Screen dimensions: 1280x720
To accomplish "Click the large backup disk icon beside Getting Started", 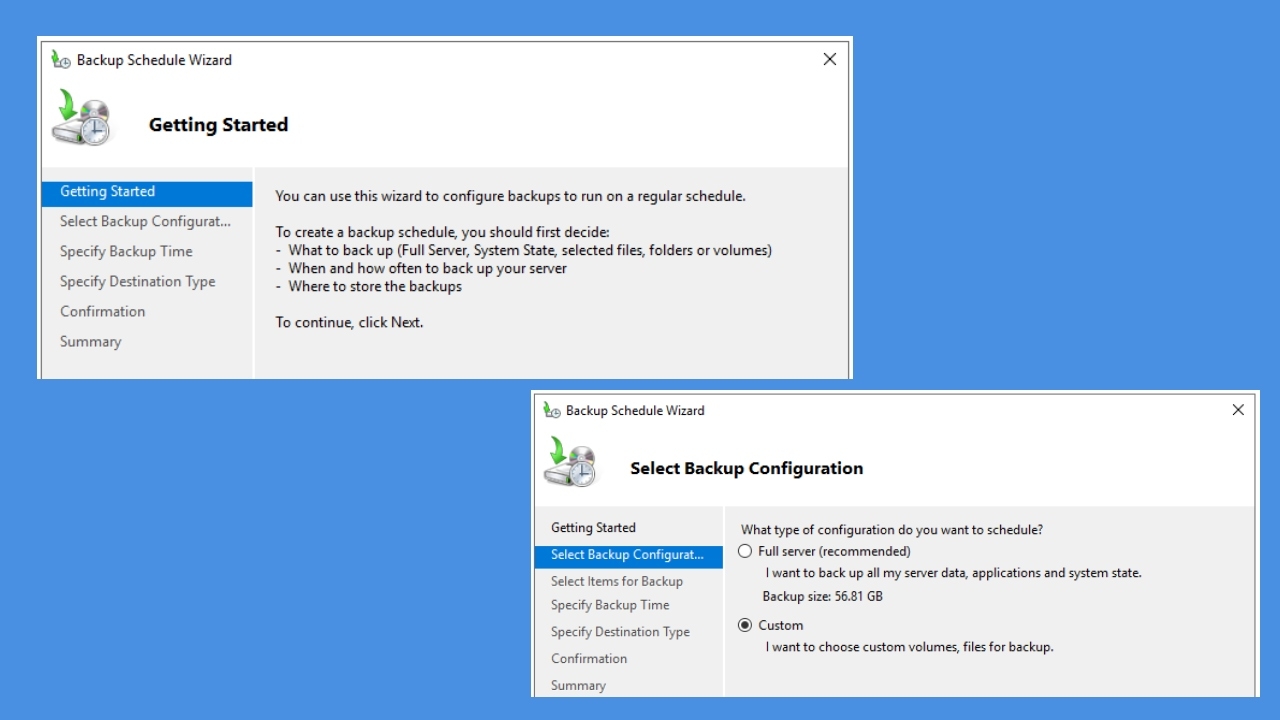I will 81,117.
